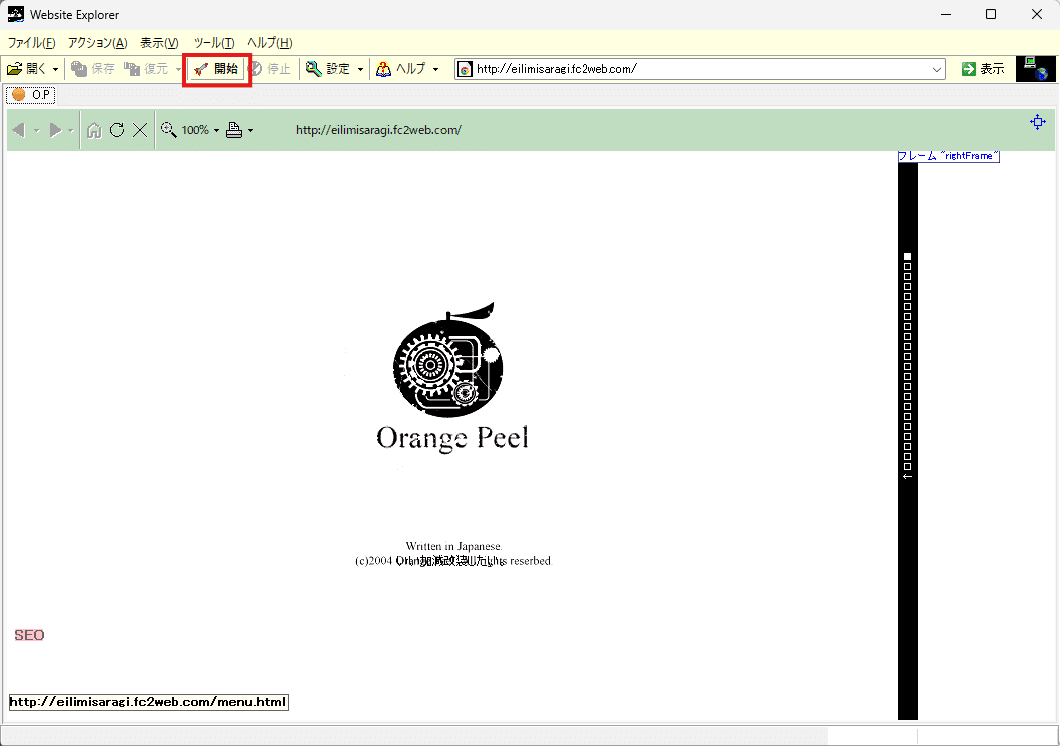Click the blue crosshair pane icon
The width and height of the screenshot is (1060, 746).
coord(1038,122)
